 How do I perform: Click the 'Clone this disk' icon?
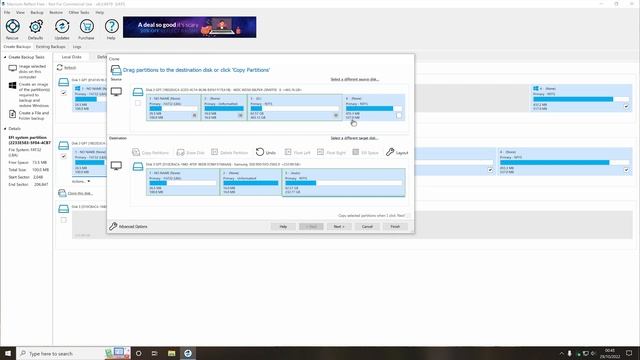(x=62, y=193)
